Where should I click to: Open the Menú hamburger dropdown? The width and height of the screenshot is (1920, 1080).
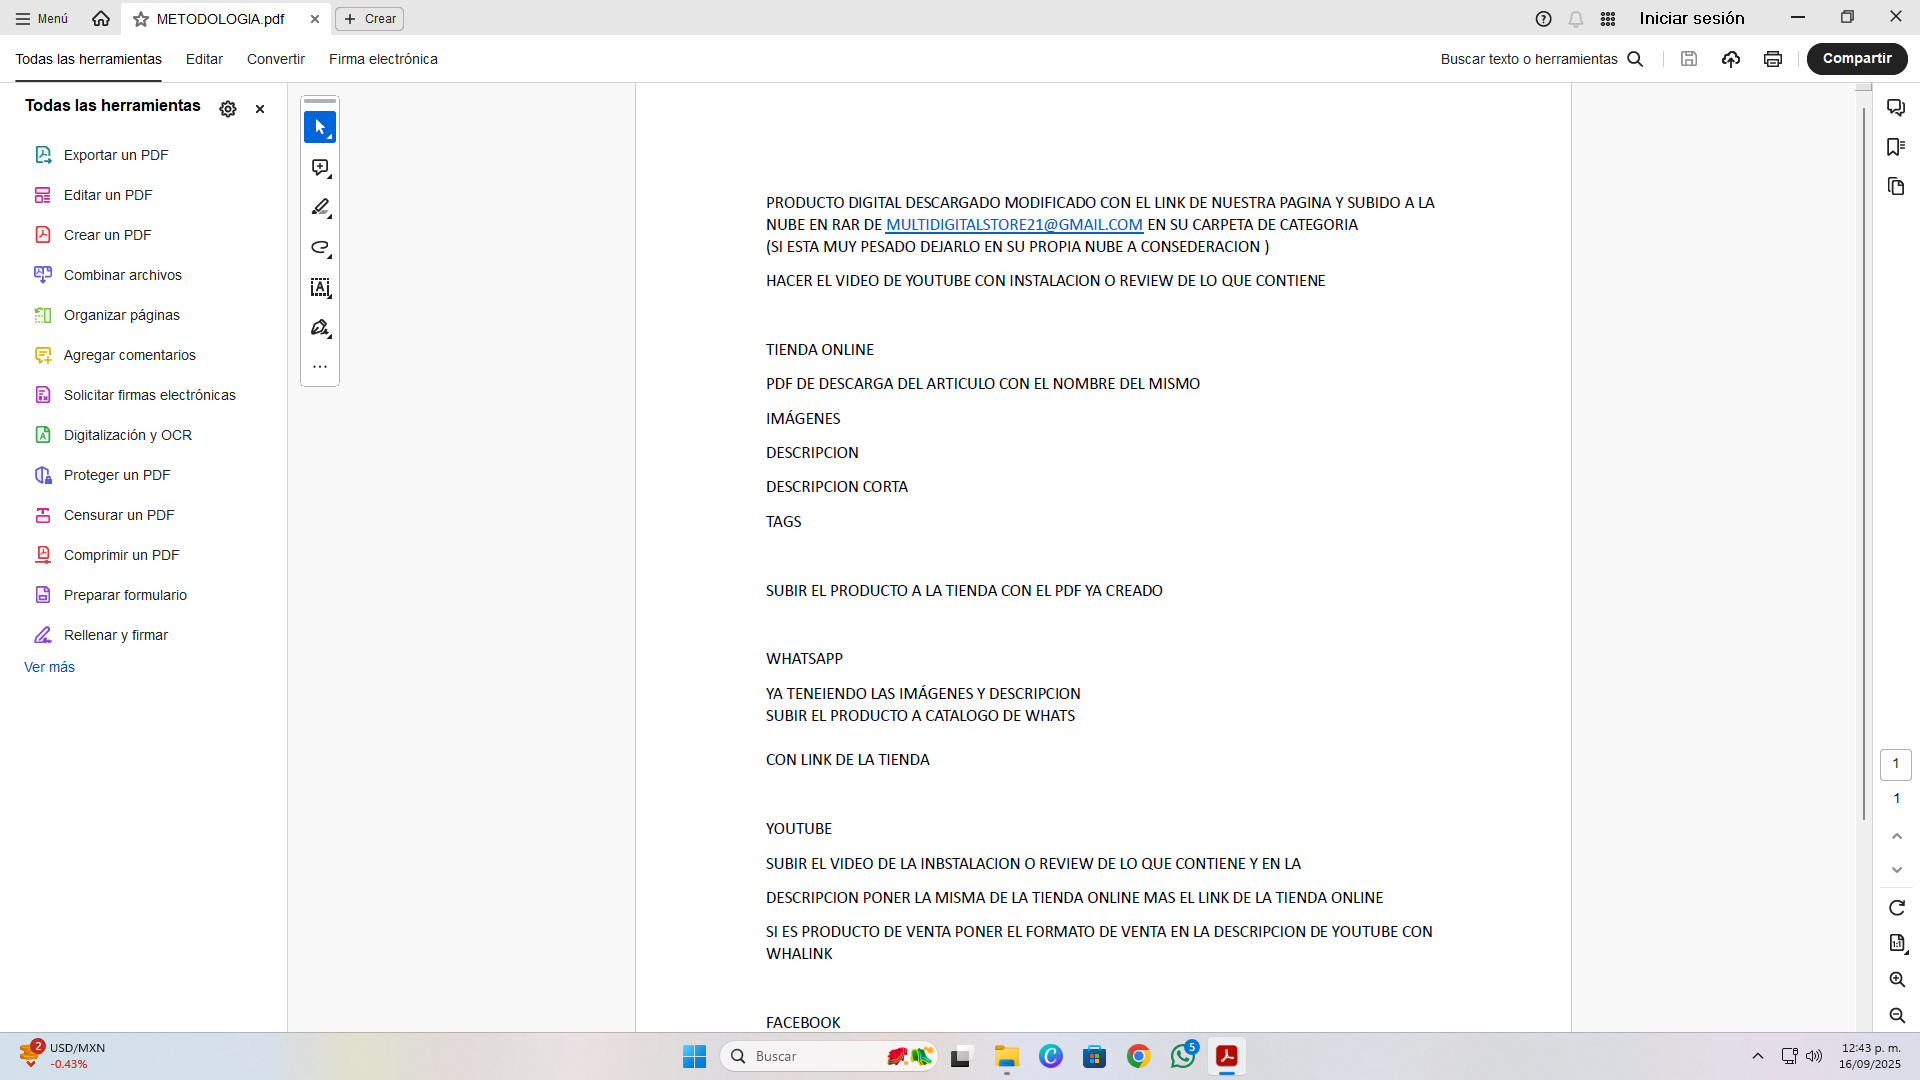(42, 19)
